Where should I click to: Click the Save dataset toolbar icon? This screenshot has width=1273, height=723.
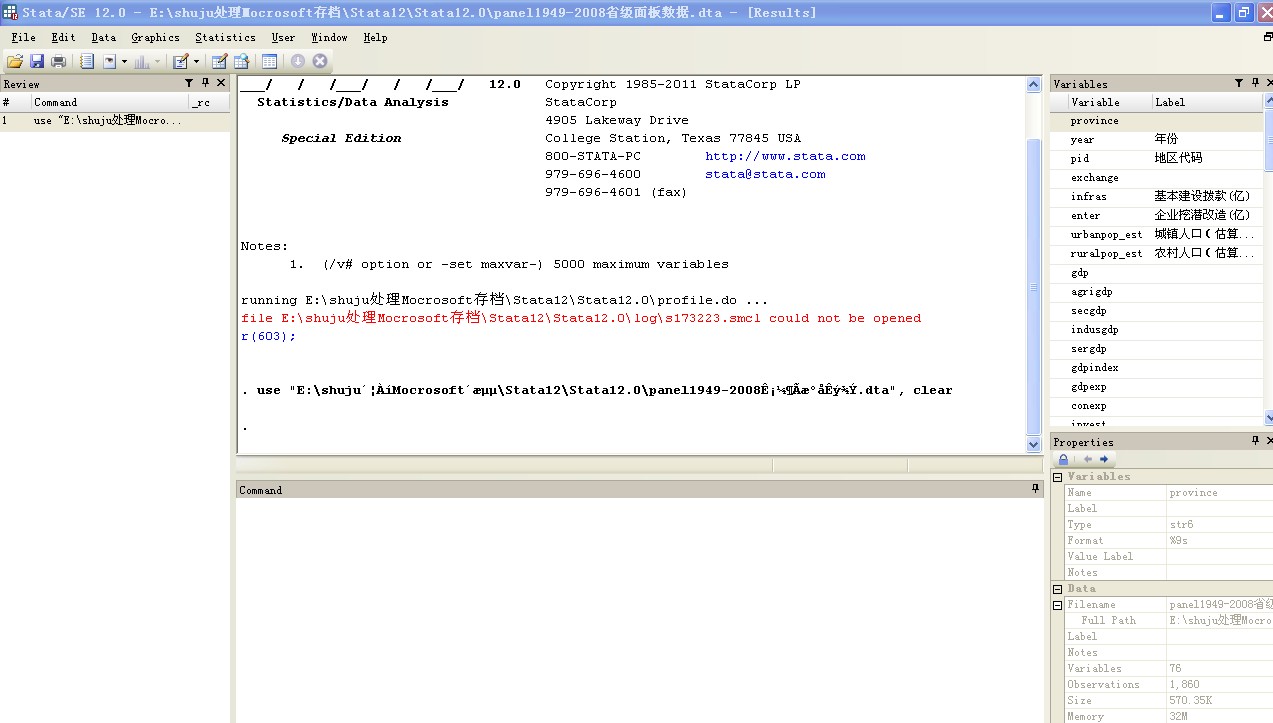[x=37, y=61]
